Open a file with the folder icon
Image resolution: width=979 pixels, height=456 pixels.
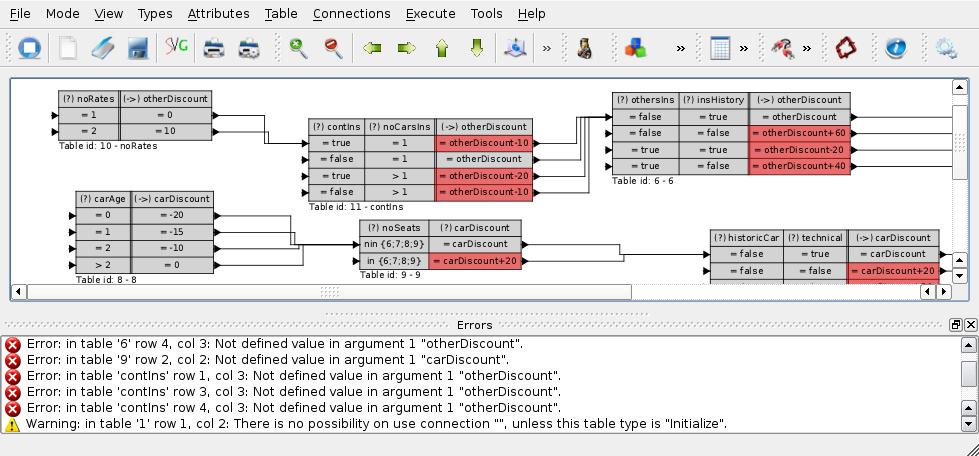point(103,48)
